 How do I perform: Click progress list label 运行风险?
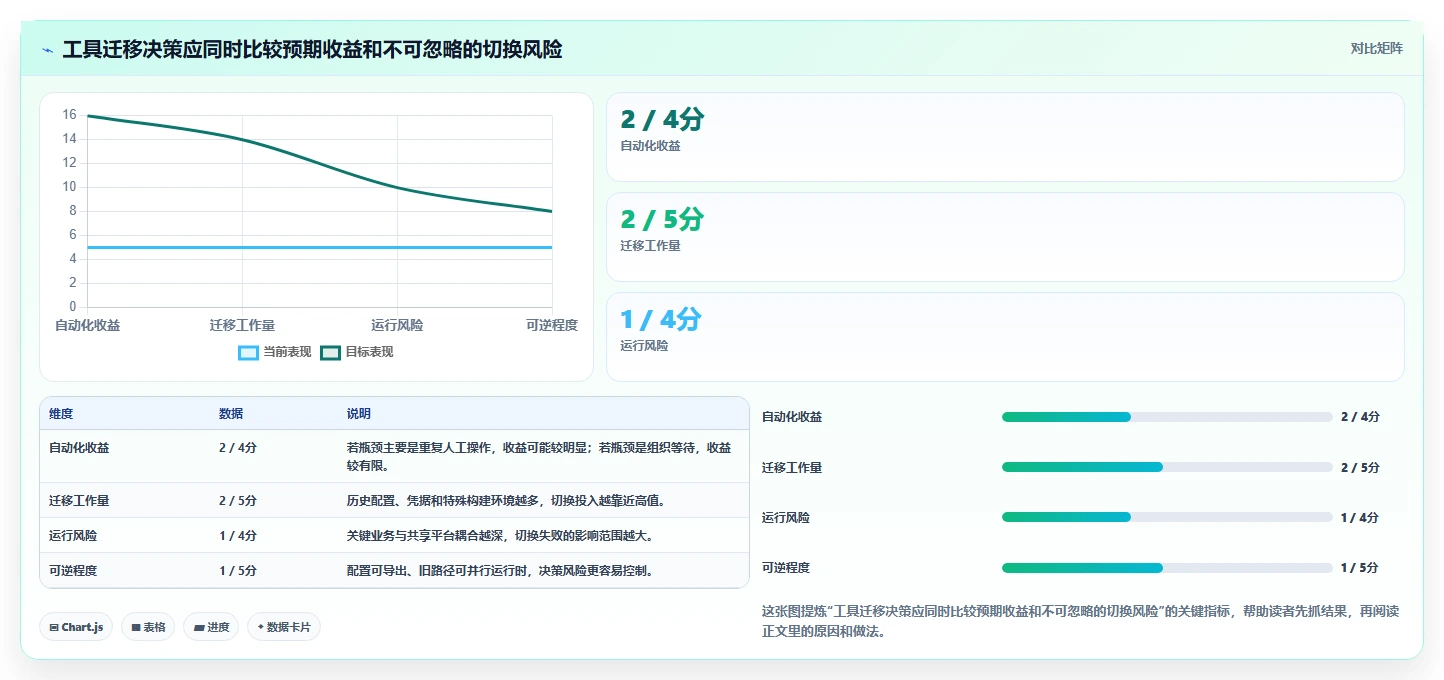click(x=786, y=517)
